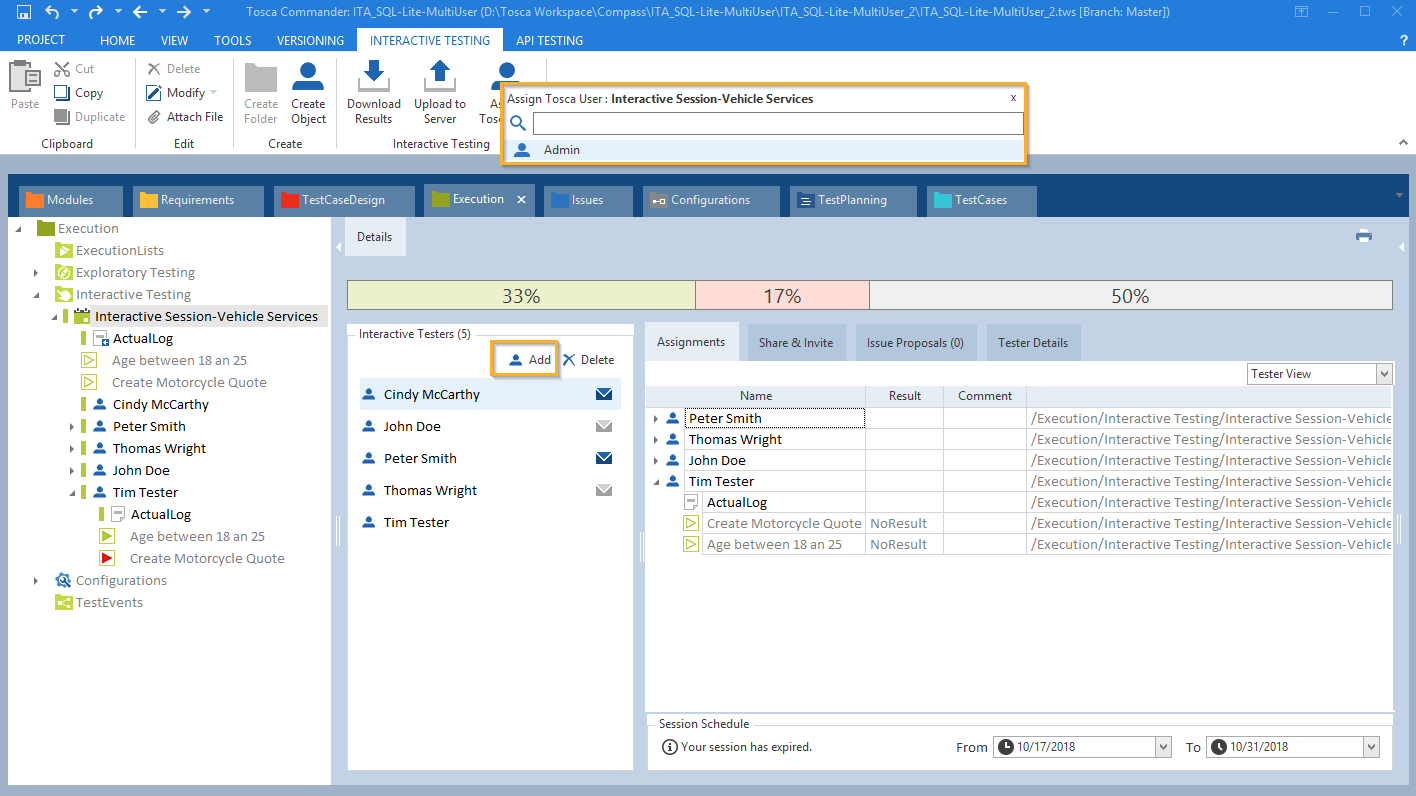Close the Assign Tosca User popup
The height and width of the screenshot is (796, 1416).
coord(1013,98)
